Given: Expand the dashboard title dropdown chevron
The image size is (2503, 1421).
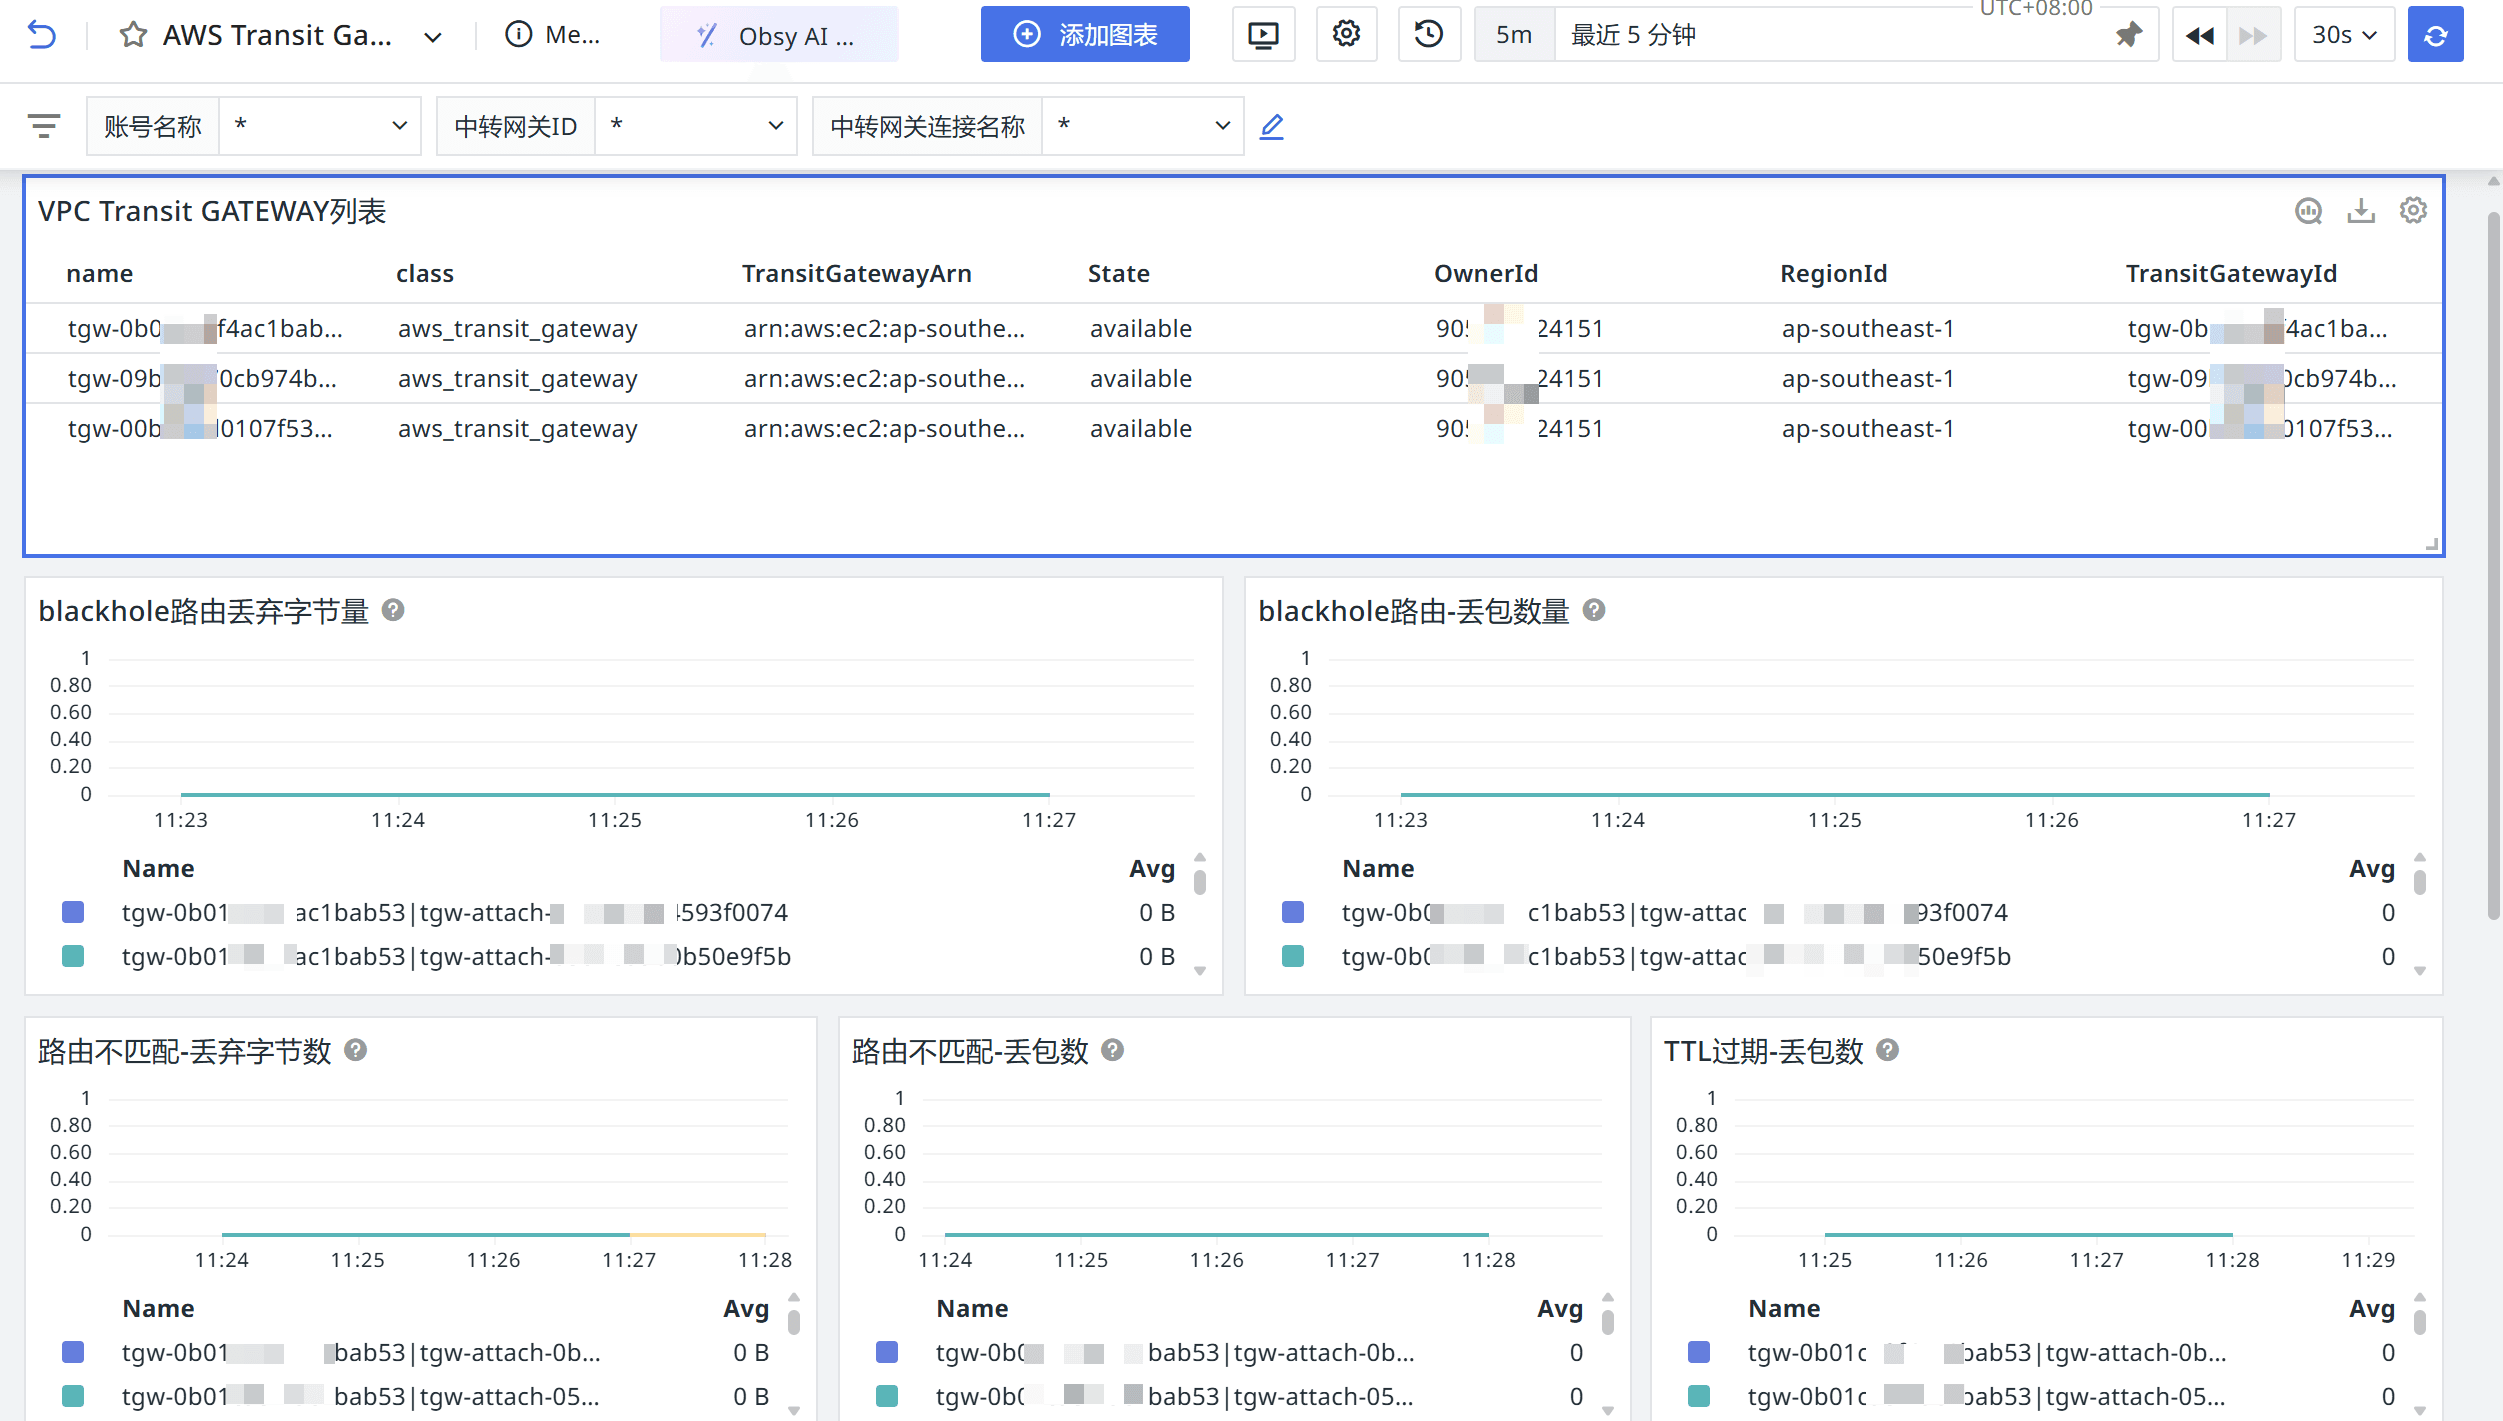Looking at the screenshot, I should pyautogui.click(x=433, y=37).
